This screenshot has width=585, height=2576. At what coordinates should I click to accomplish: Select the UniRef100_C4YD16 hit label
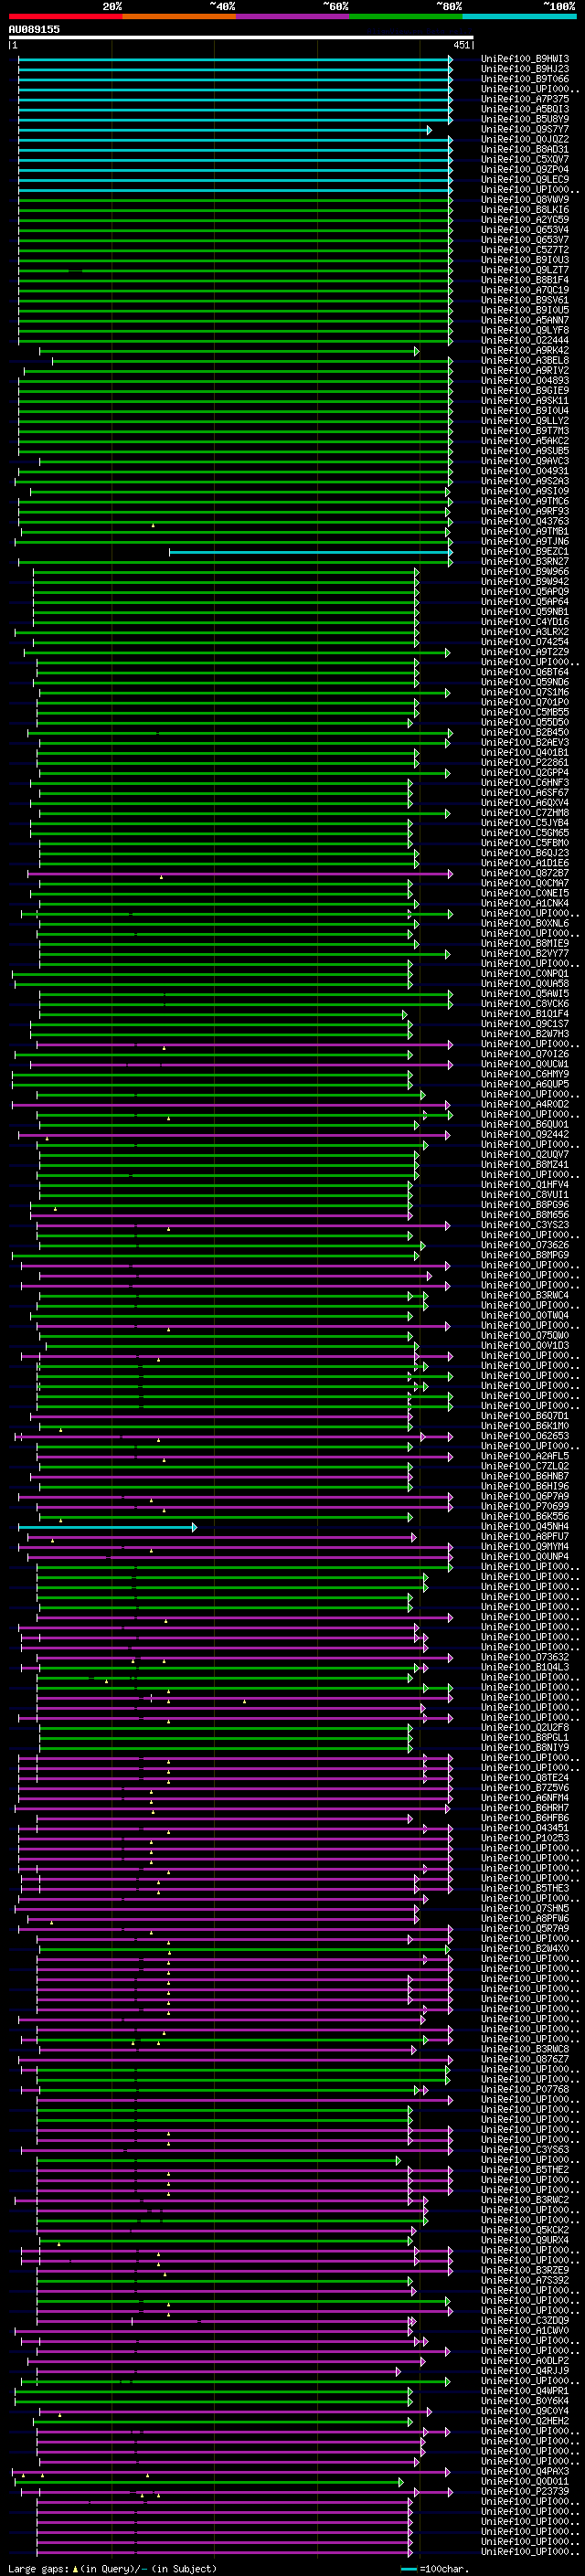525,622
